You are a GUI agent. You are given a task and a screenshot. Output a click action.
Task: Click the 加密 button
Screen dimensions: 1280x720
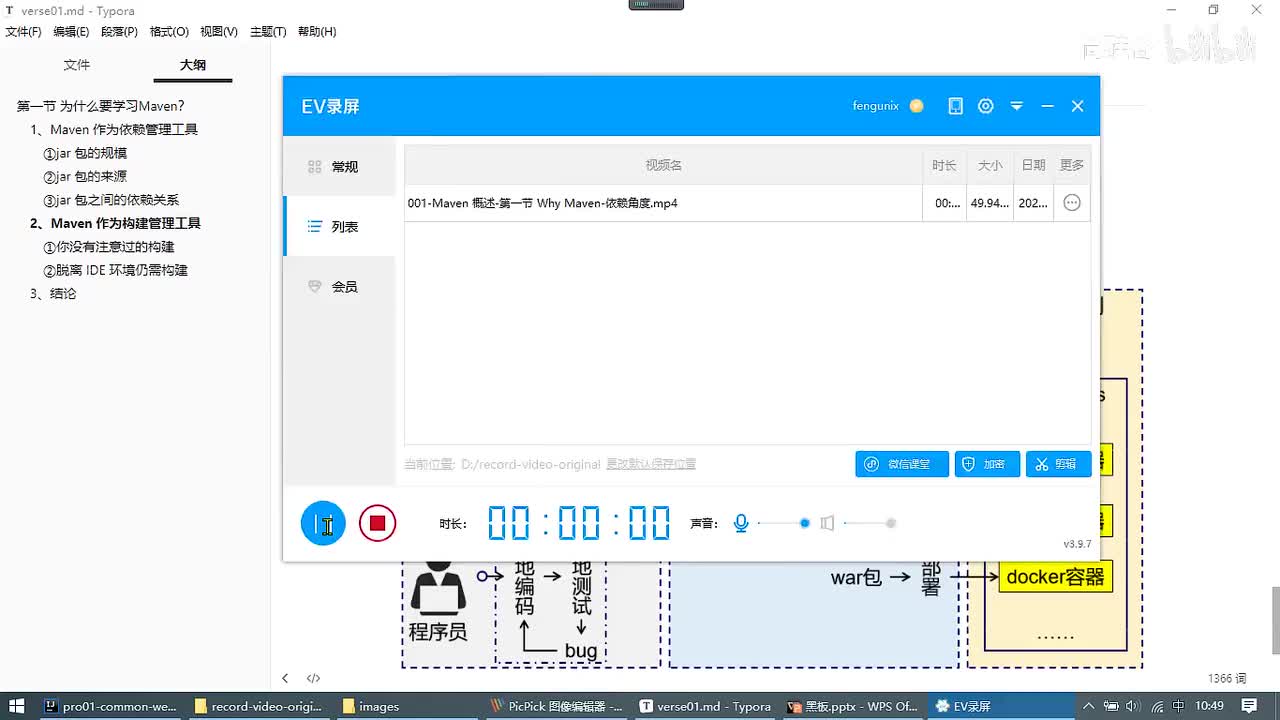click(987, 464)
